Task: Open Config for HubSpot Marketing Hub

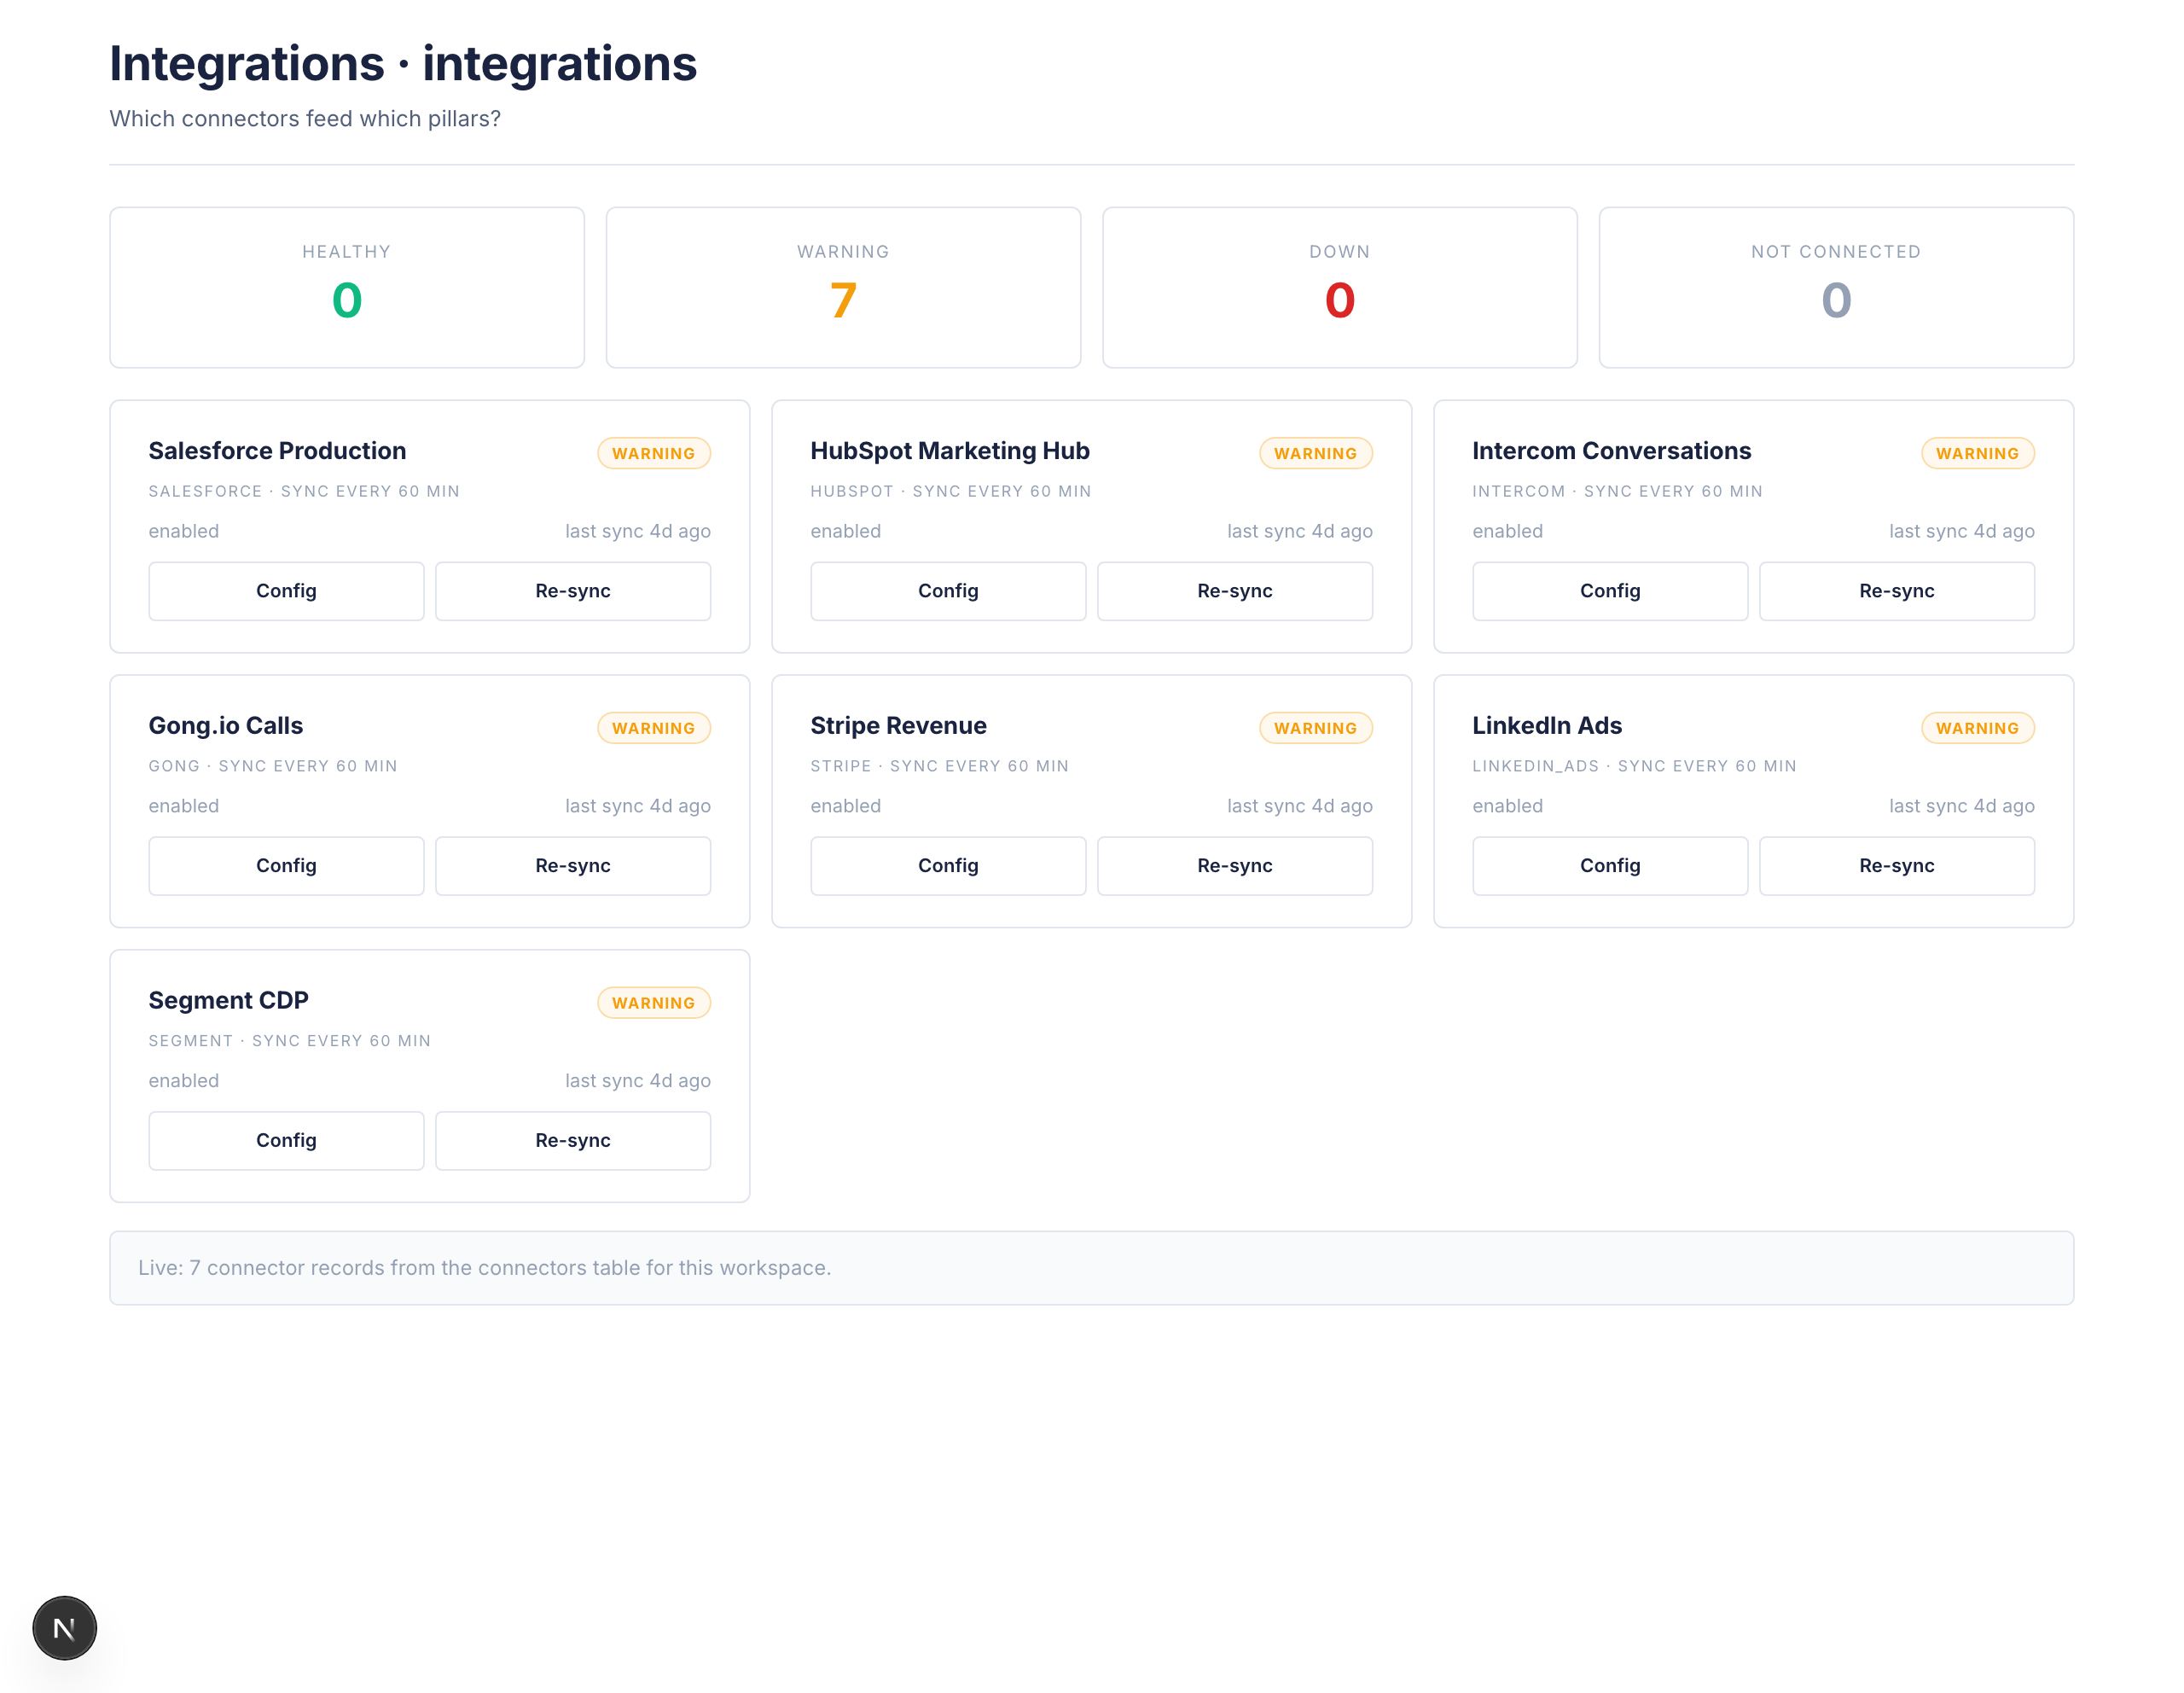Action: [x=948, y=591]
